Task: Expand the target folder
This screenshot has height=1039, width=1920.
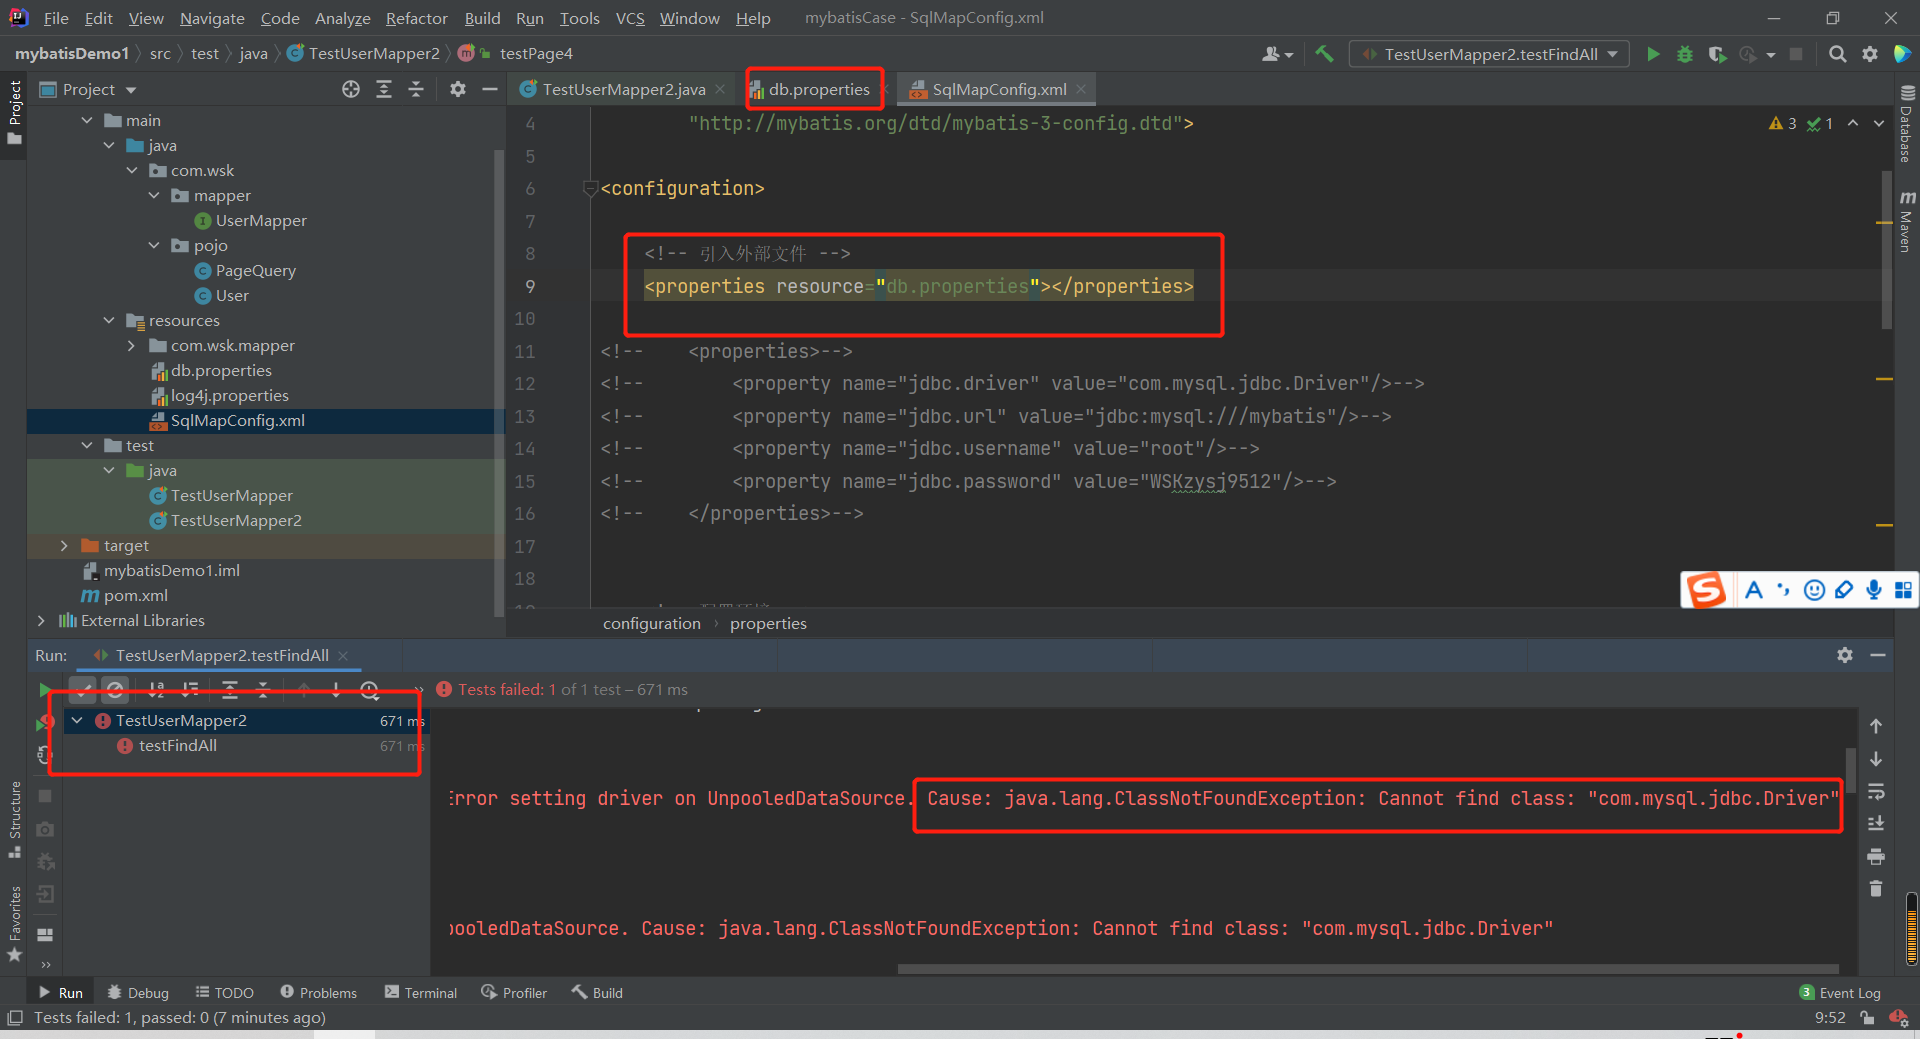Action: pos(64,545)
